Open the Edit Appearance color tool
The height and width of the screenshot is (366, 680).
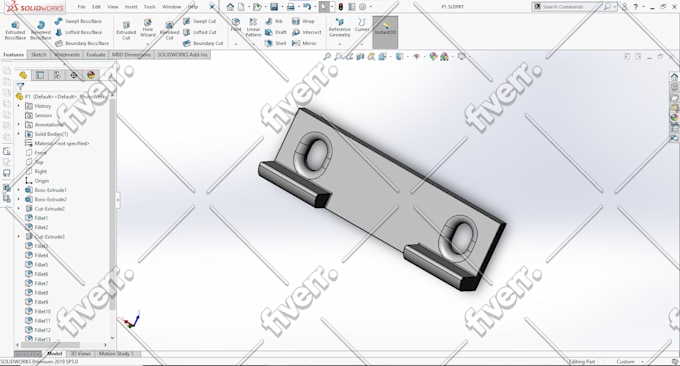433,56
